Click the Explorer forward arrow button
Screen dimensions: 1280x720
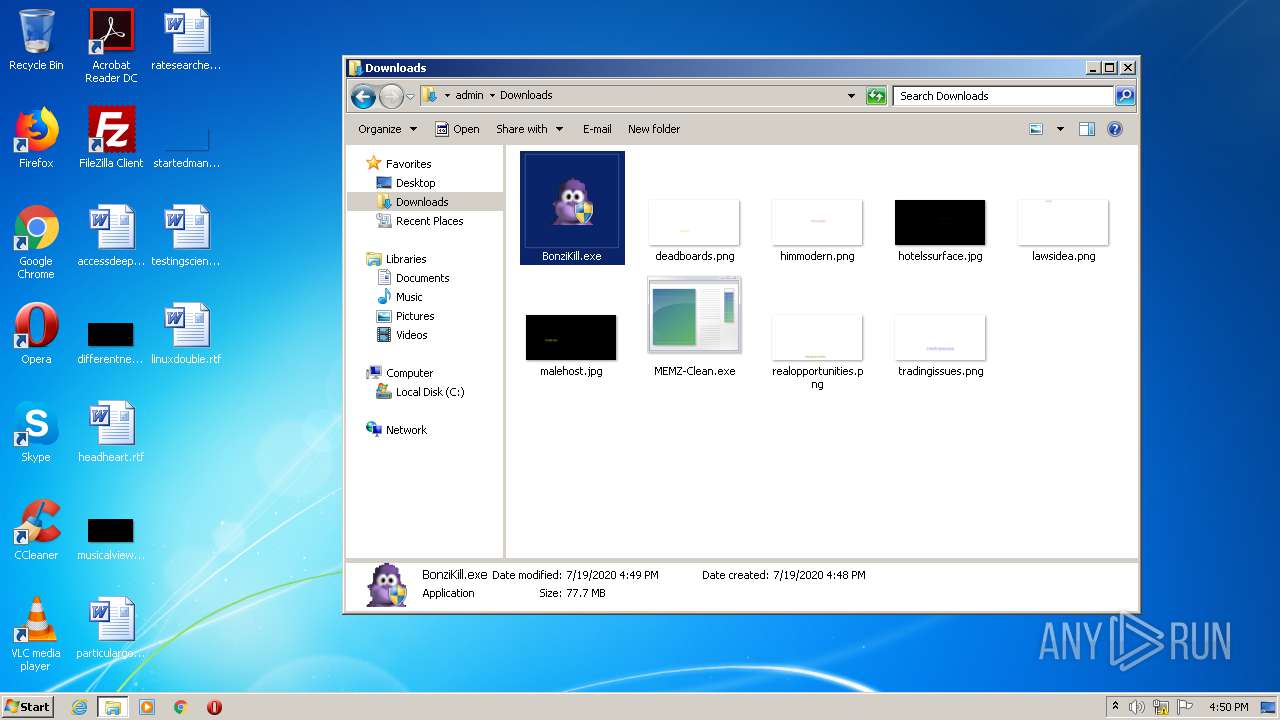tap(391, 96)
